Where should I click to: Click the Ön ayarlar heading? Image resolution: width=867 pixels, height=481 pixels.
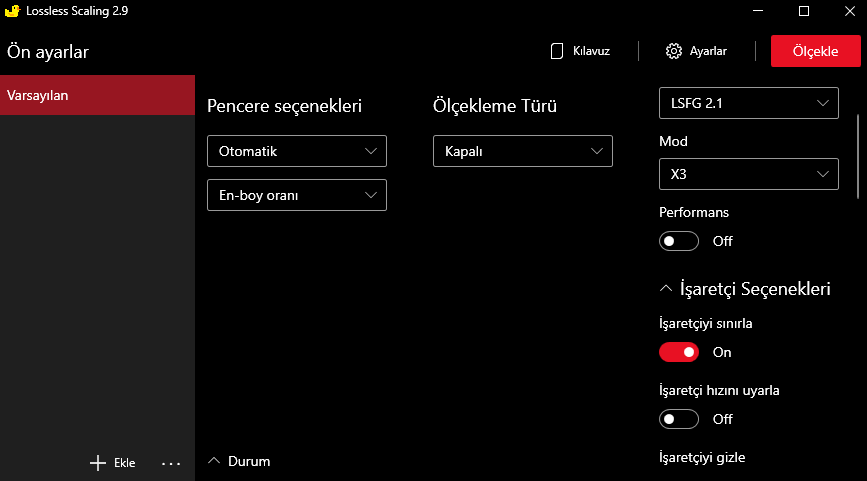pos(48,51)
